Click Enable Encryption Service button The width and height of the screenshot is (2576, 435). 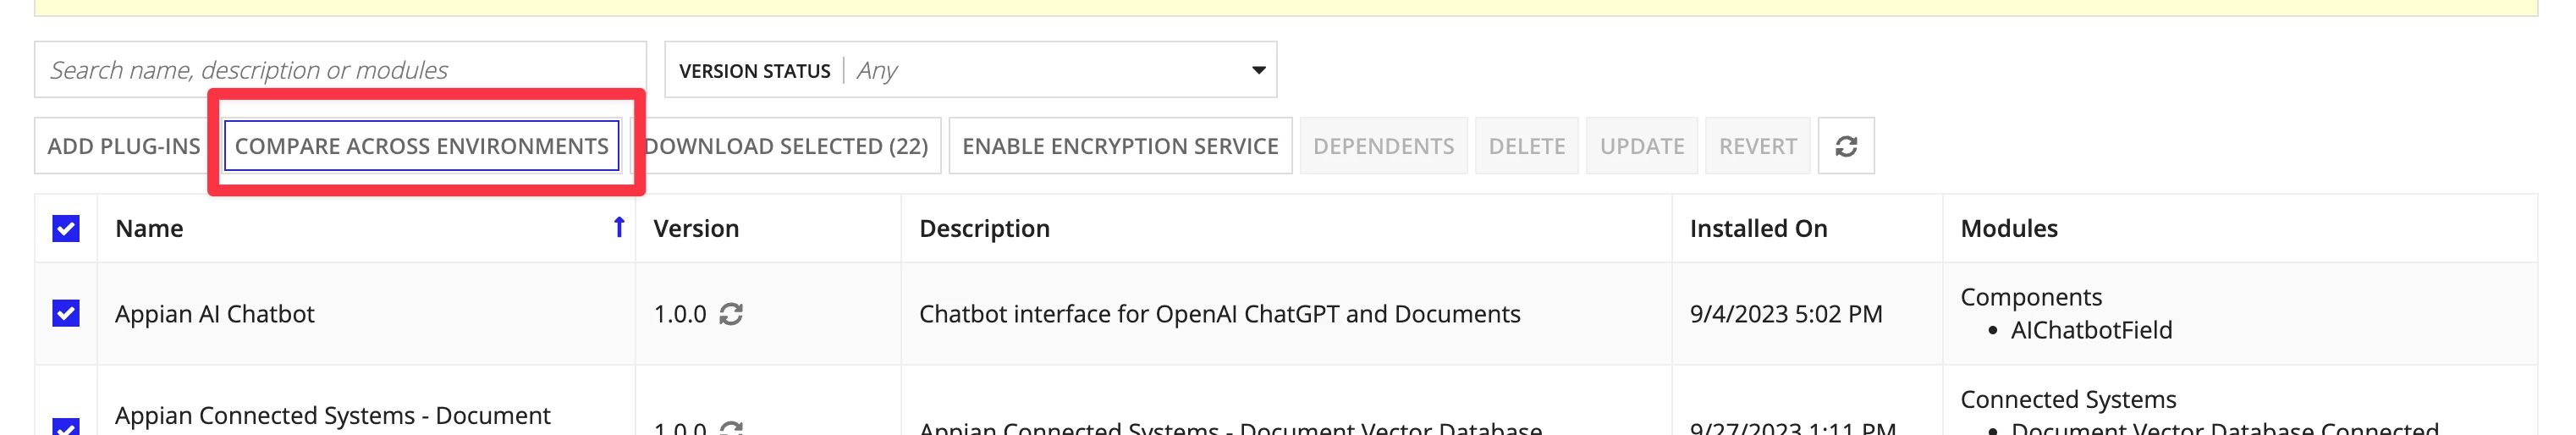(1120, 146)
